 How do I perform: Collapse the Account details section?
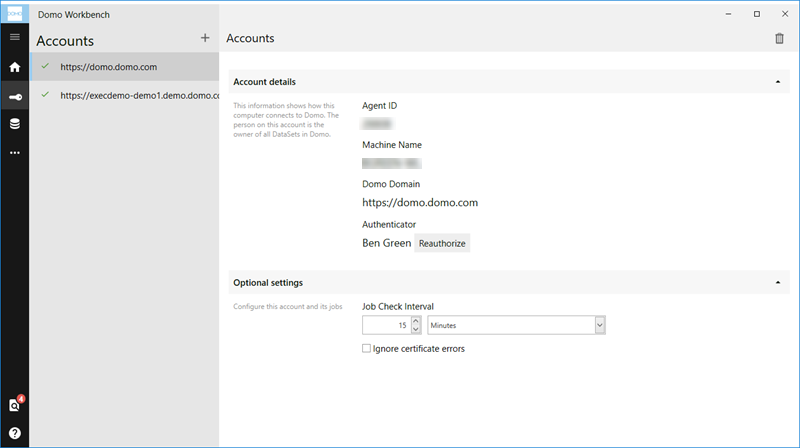[778, 82]
